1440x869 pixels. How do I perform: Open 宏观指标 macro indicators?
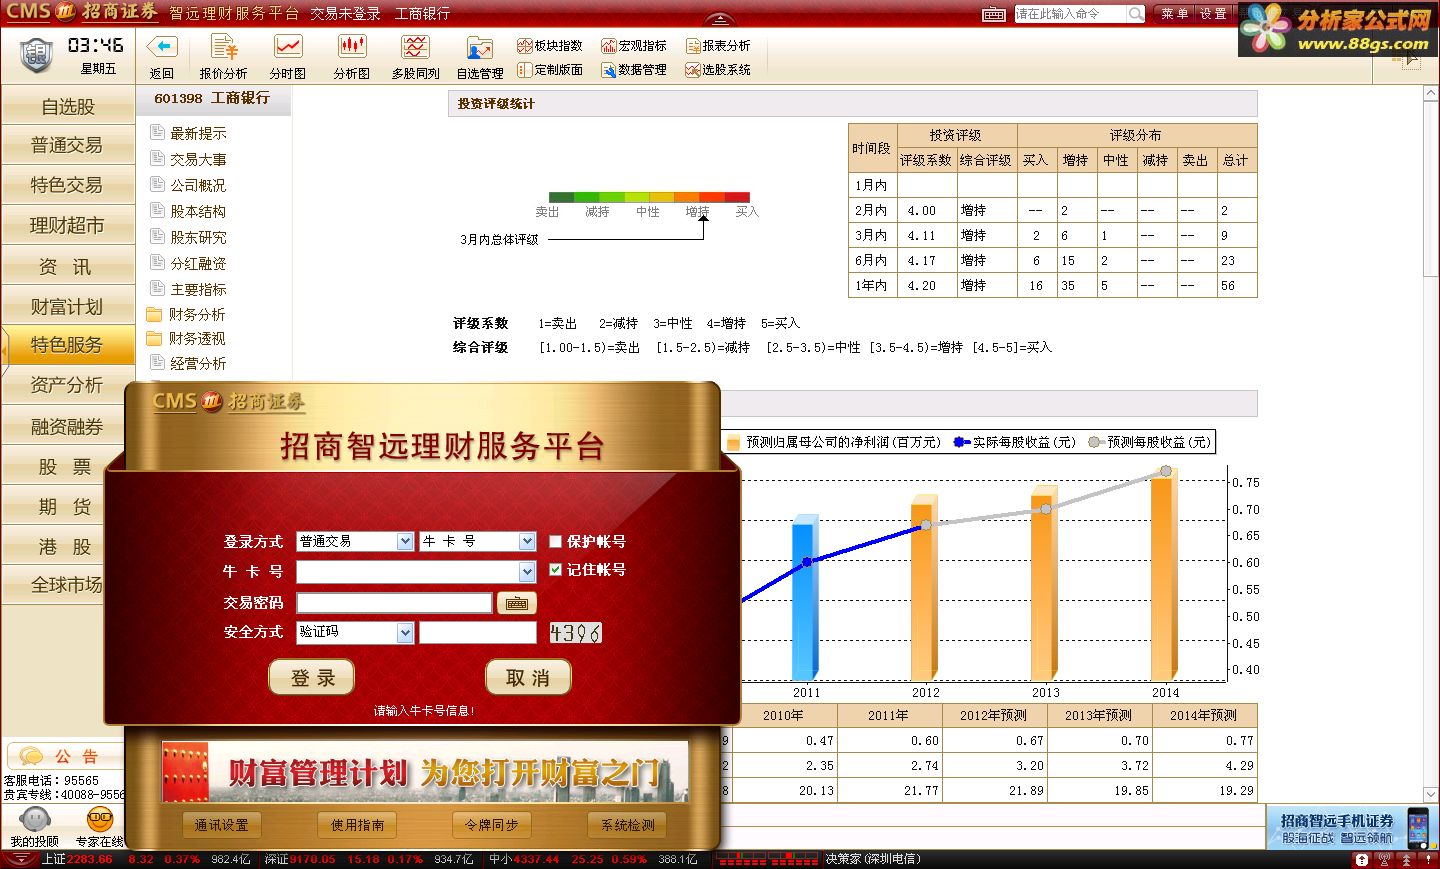coord(634,45)
